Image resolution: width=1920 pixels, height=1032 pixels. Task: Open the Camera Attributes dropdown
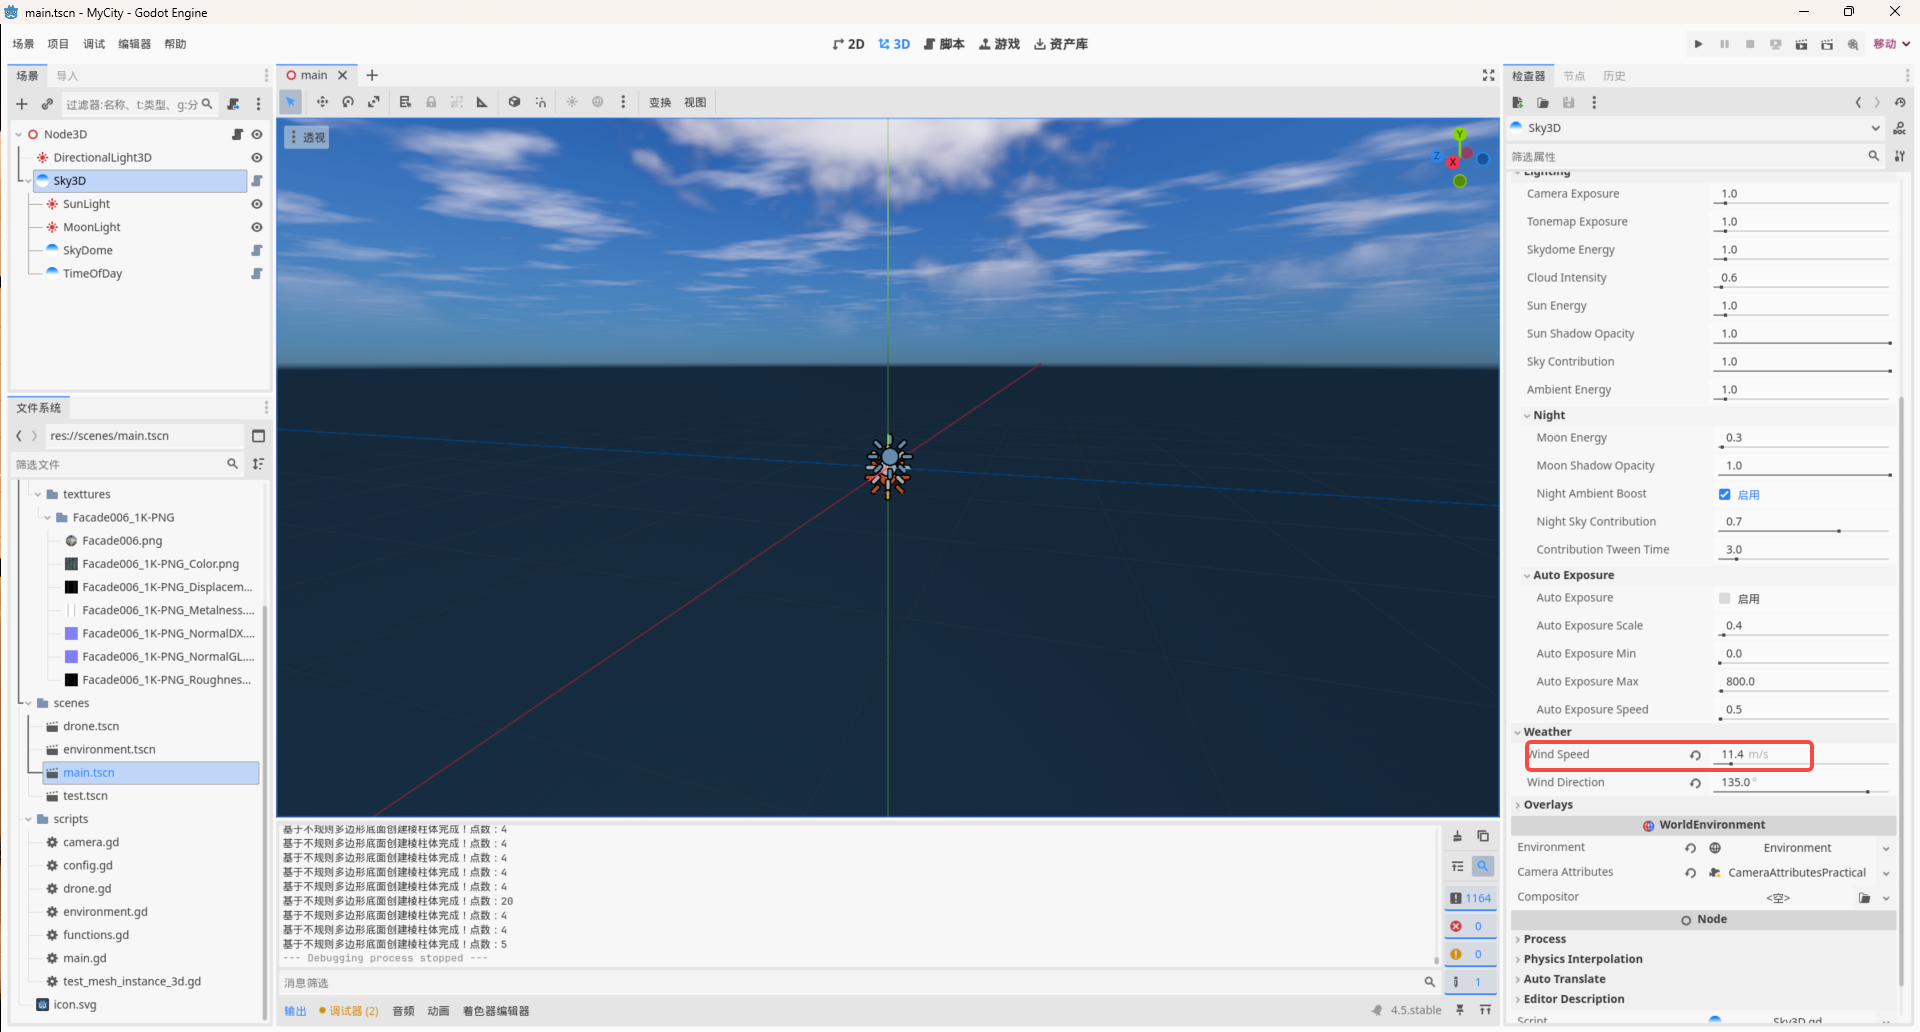(x=1886, y=873)
